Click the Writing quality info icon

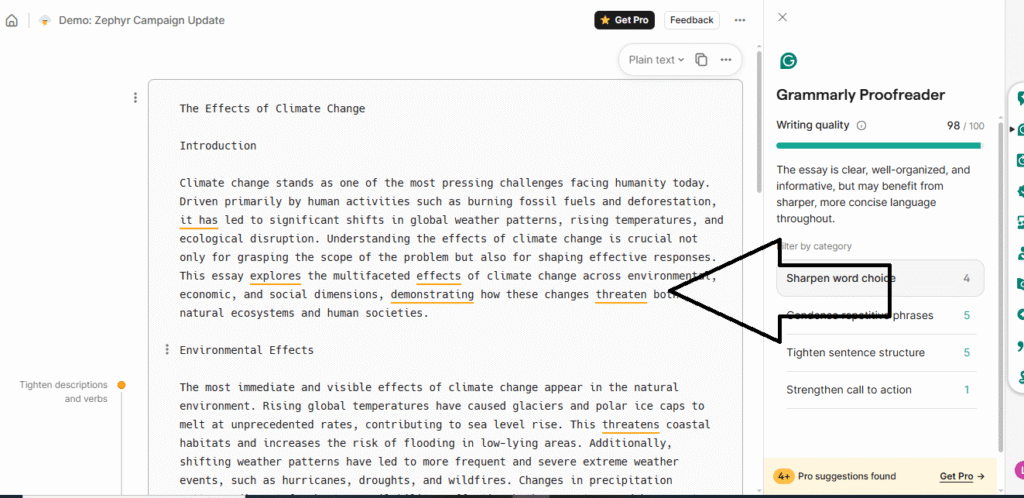[x=862, y=126]
